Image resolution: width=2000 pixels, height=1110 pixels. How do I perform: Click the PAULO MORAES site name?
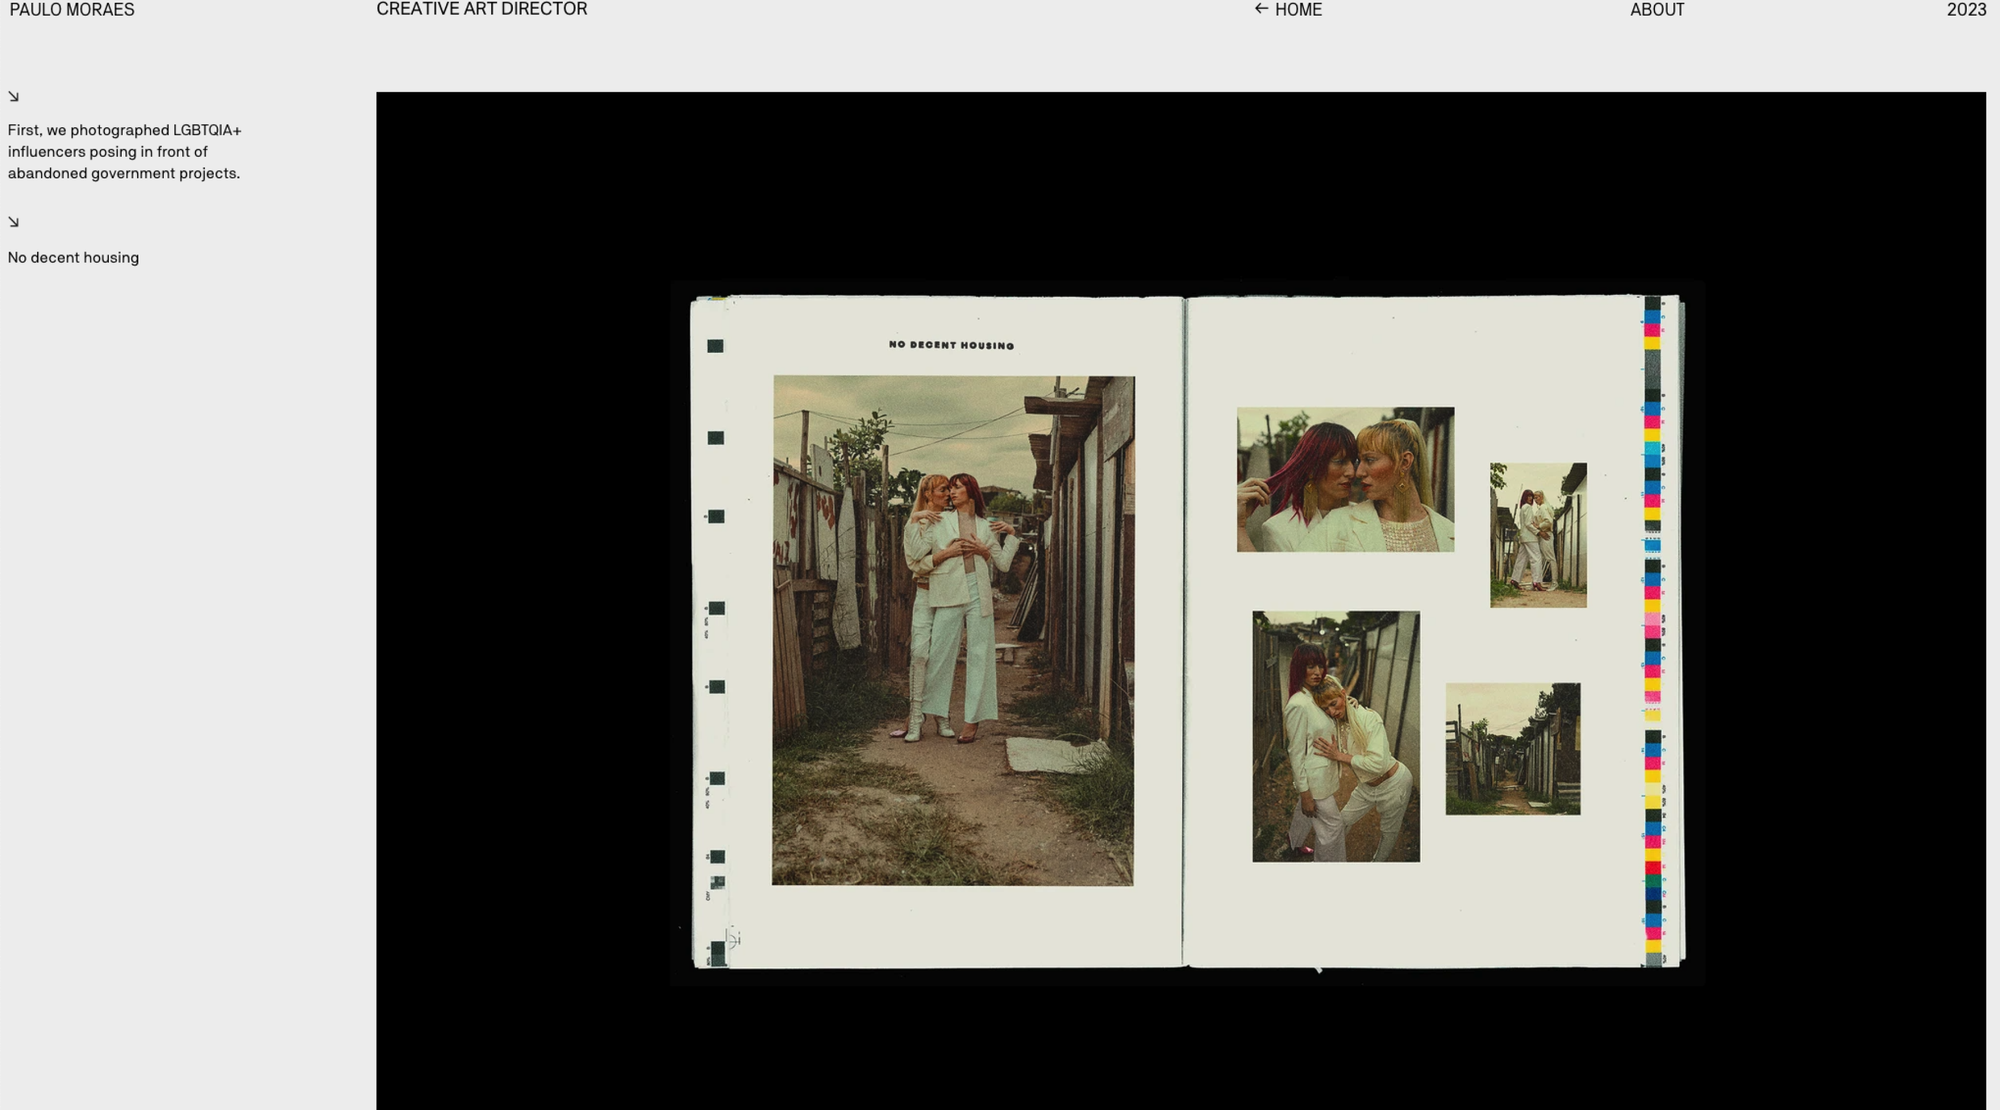[x=72, y=10]
